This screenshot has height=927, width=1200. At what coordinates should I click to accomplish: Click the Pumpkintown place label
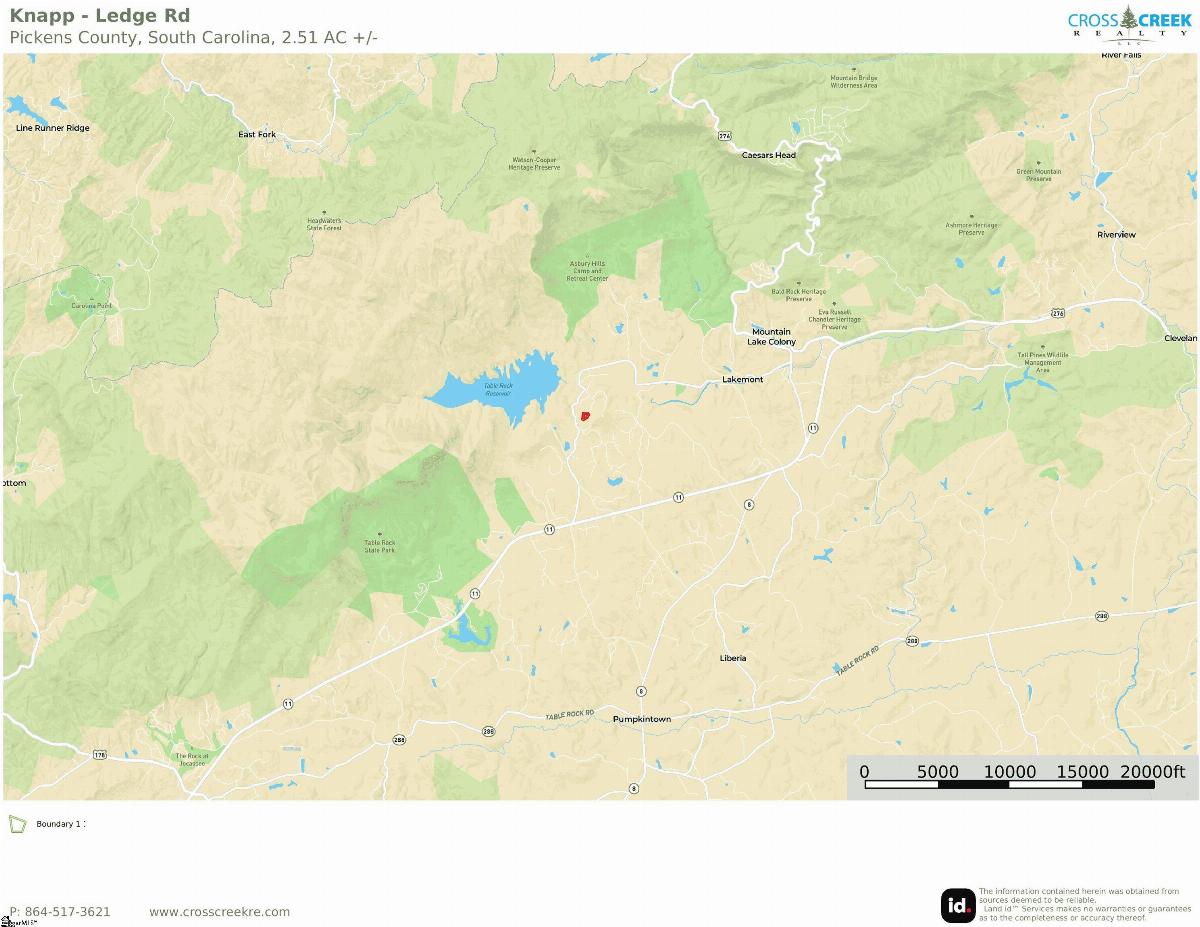point(641,719)
